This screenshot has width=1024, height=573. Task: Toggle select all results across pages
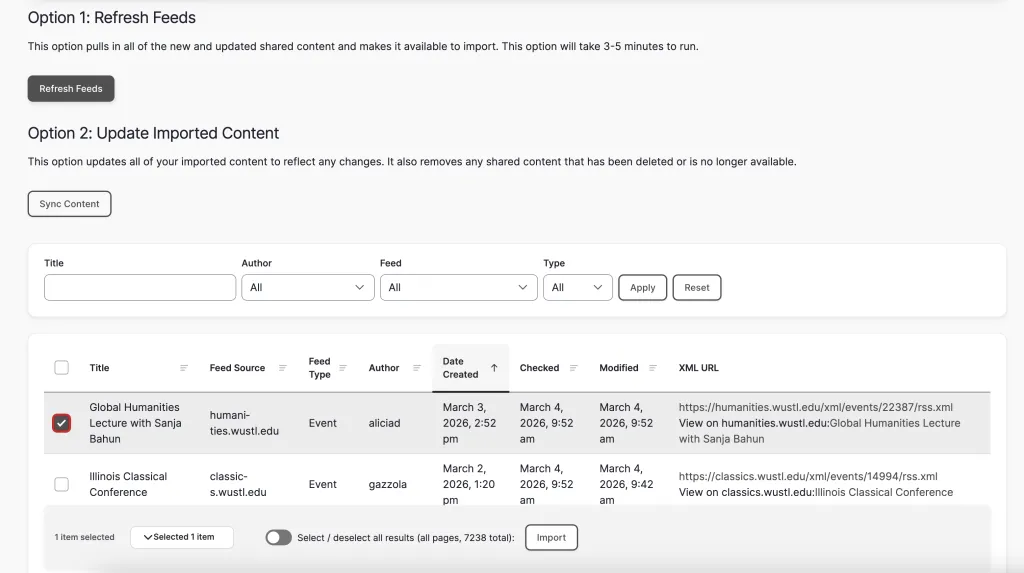[x=278, y=538]
